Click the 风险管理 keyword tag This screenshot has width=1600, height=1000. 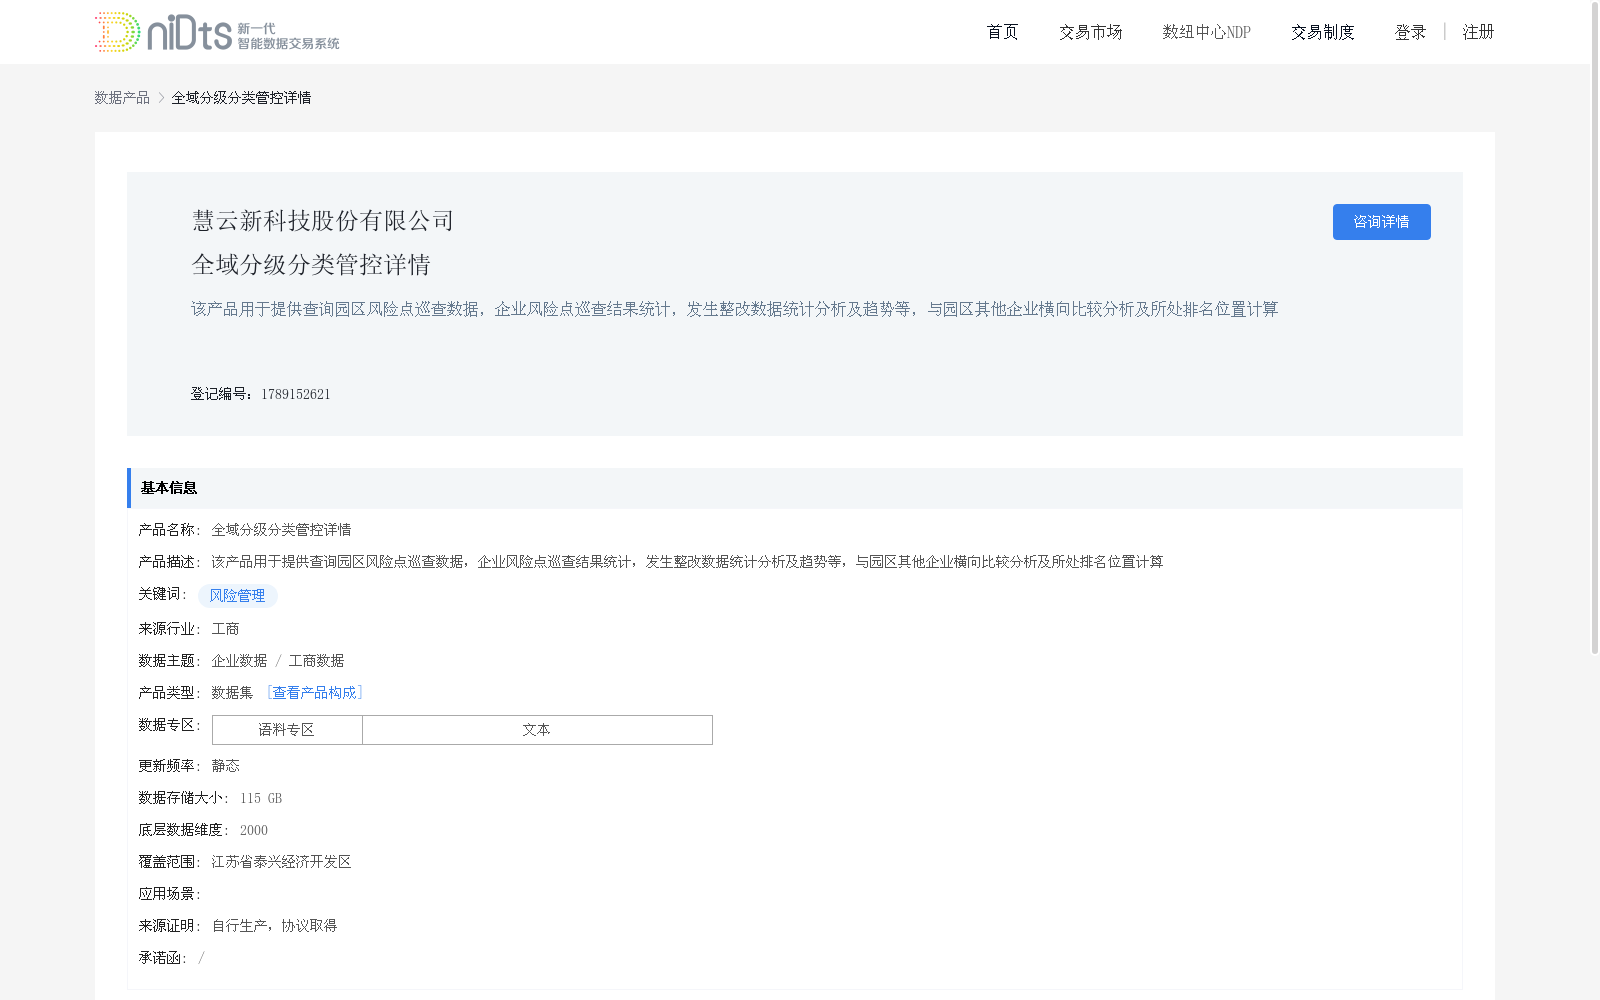pyautogui.click(x=237, y=596)
